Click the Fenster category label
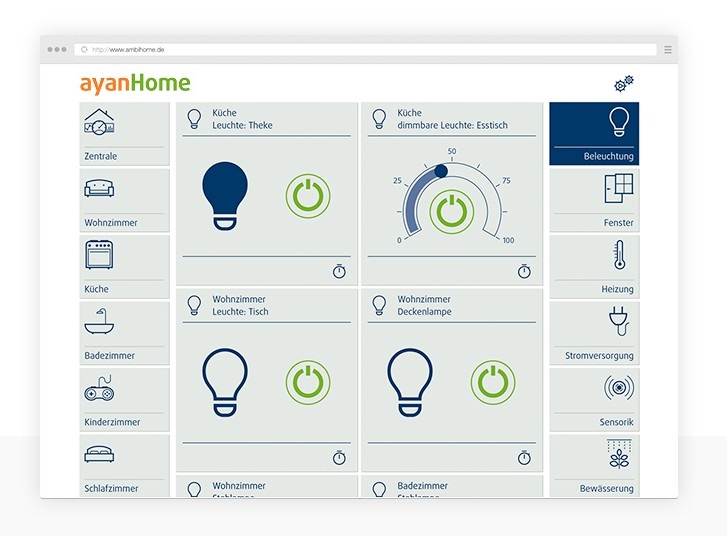This screenshot has height=536, width=727. 619,223
